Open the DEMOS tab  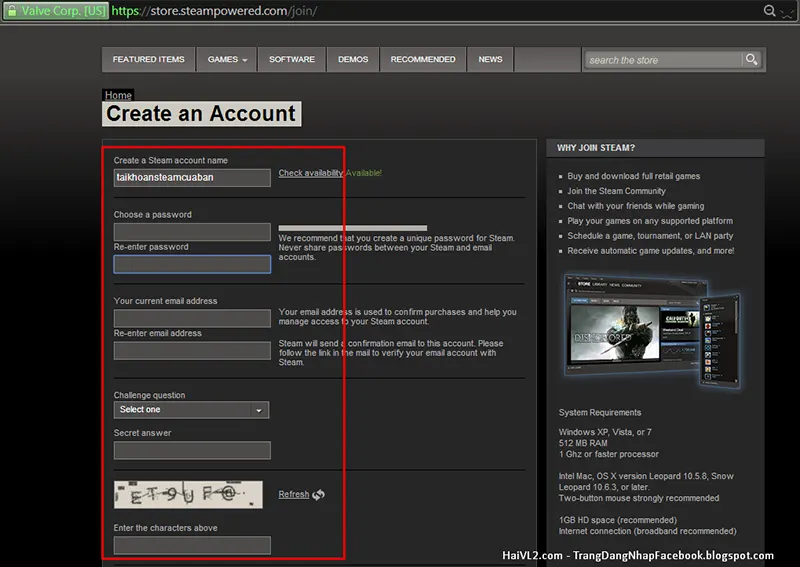(x=353, y=60)
